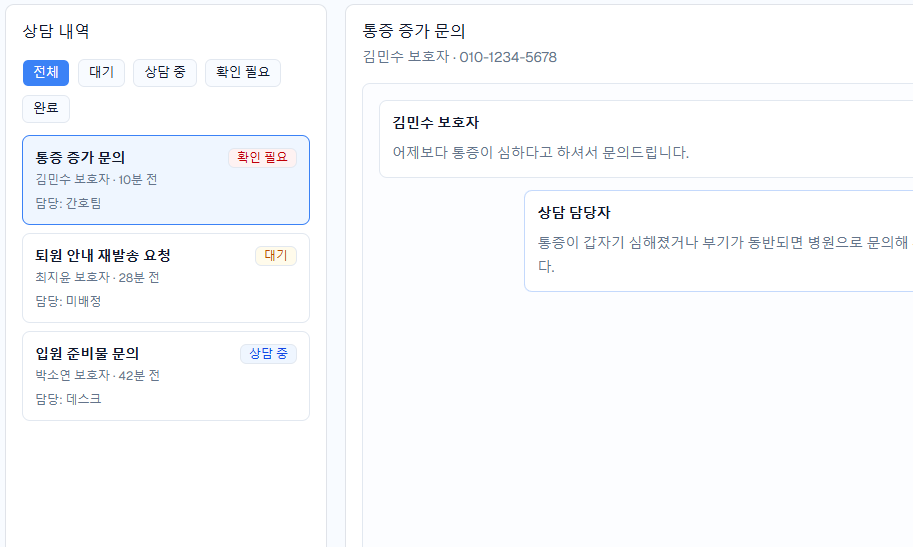Show only 상담 중 consultations
Screen dimensions: 913x547
pos(165,73)
